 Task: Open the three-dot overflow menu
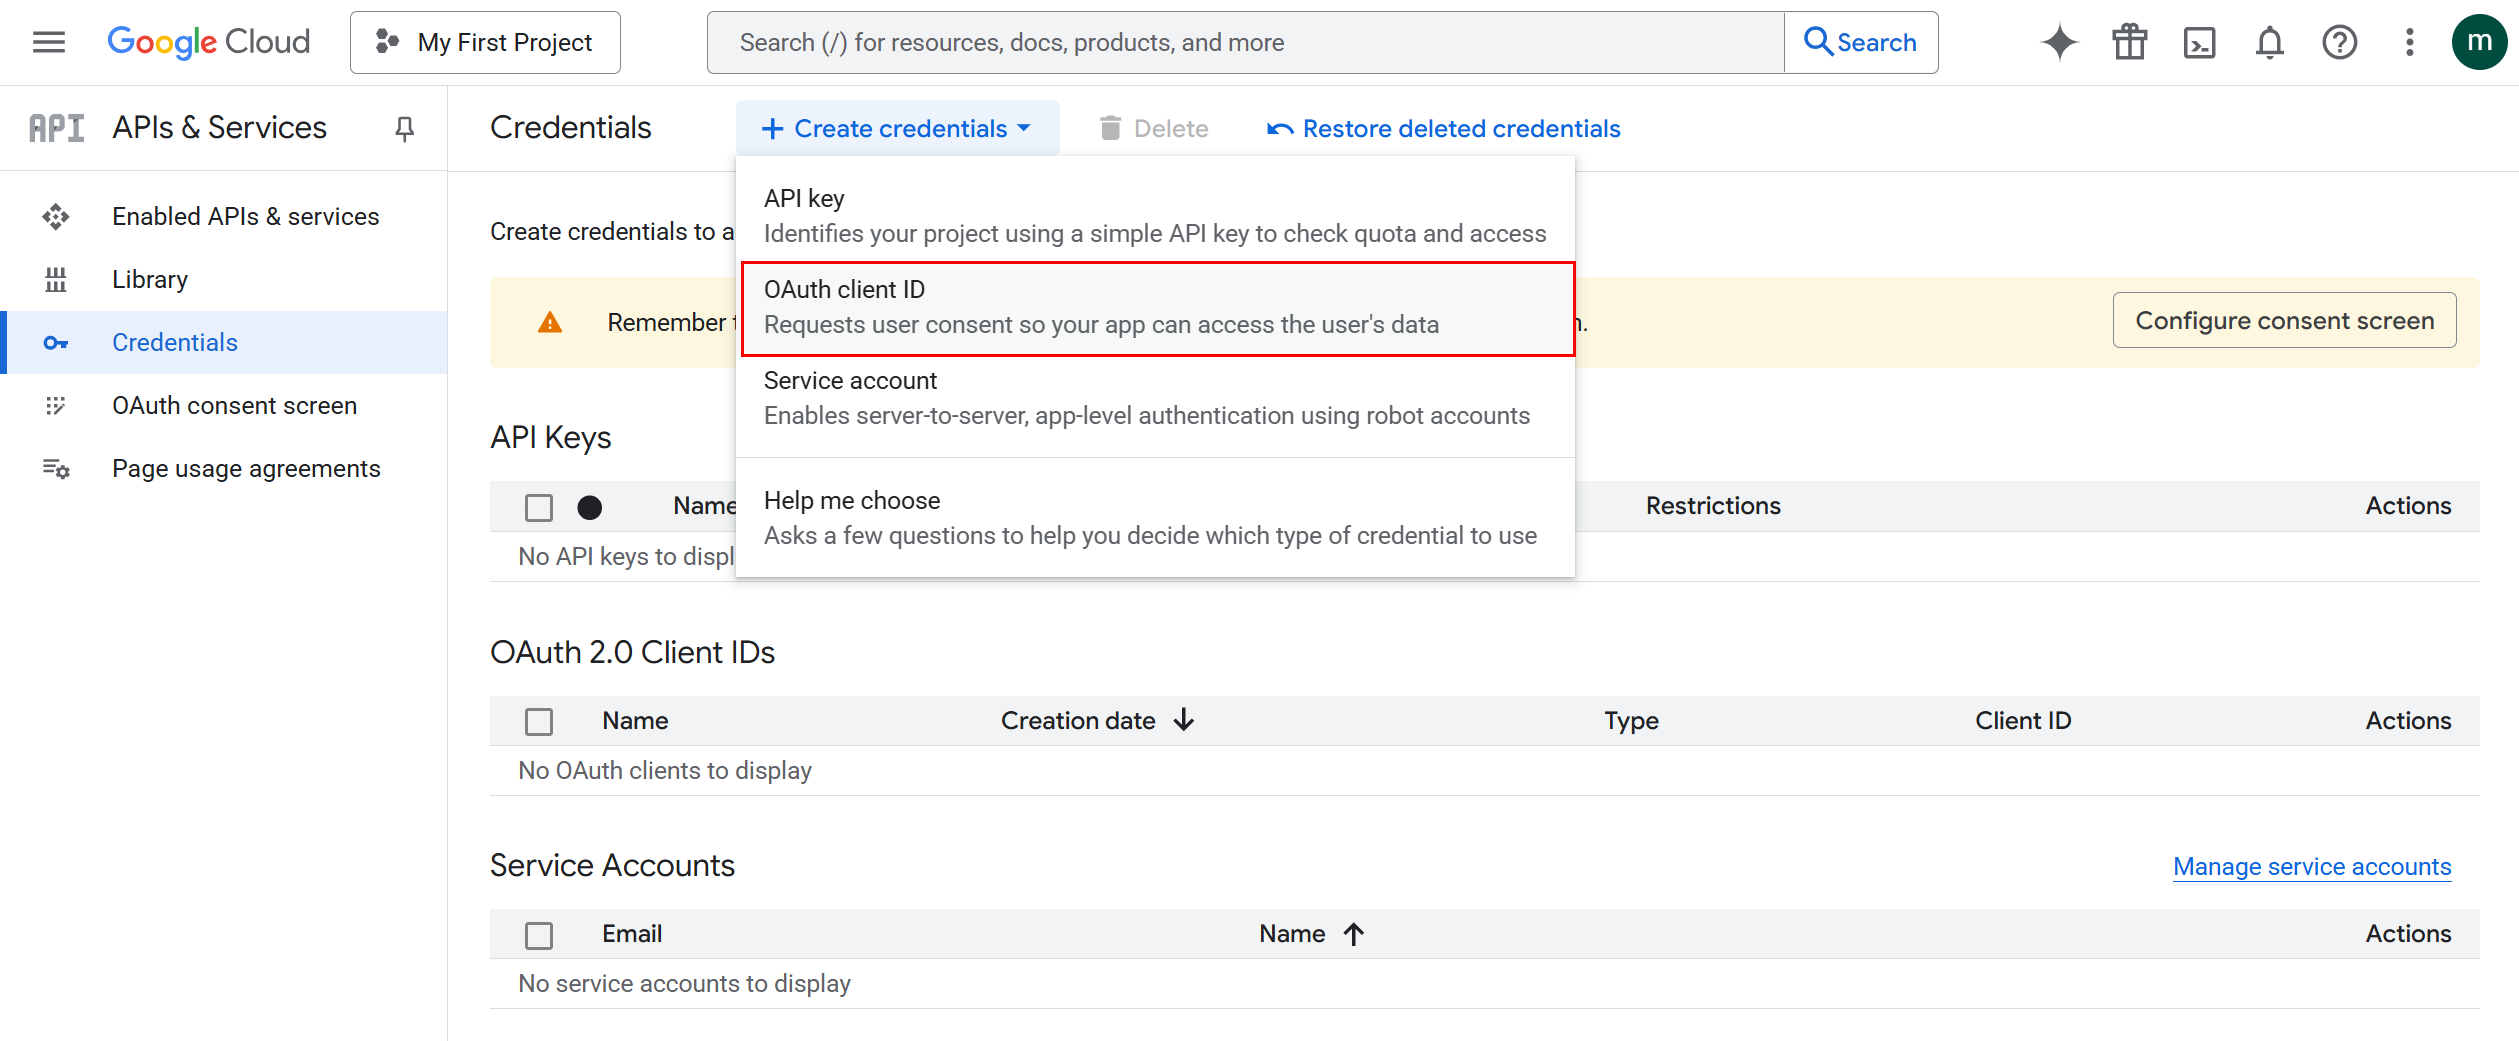pos(2409,41)
